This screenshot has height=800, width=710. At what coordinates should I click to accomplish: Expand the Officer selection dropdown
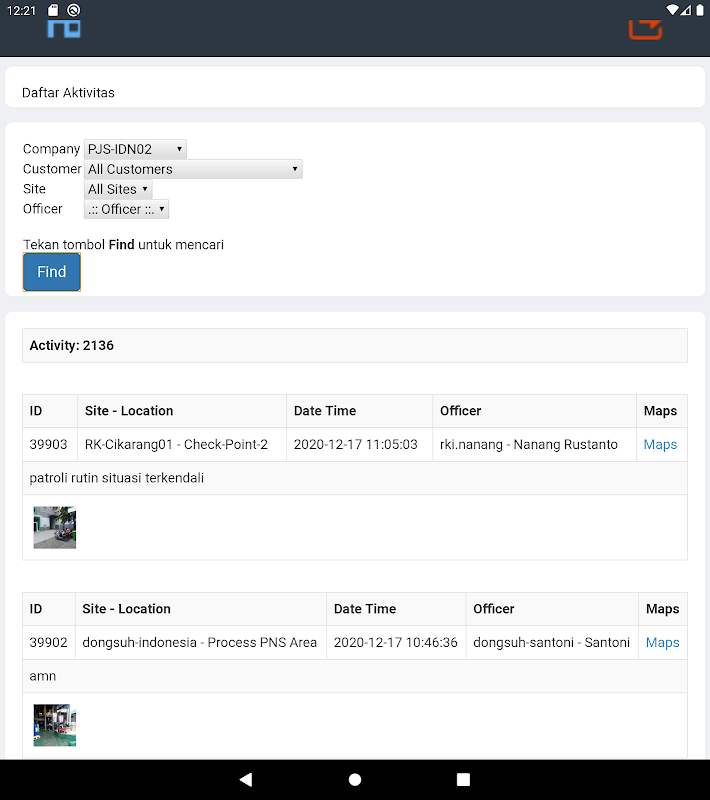point(126,209)
